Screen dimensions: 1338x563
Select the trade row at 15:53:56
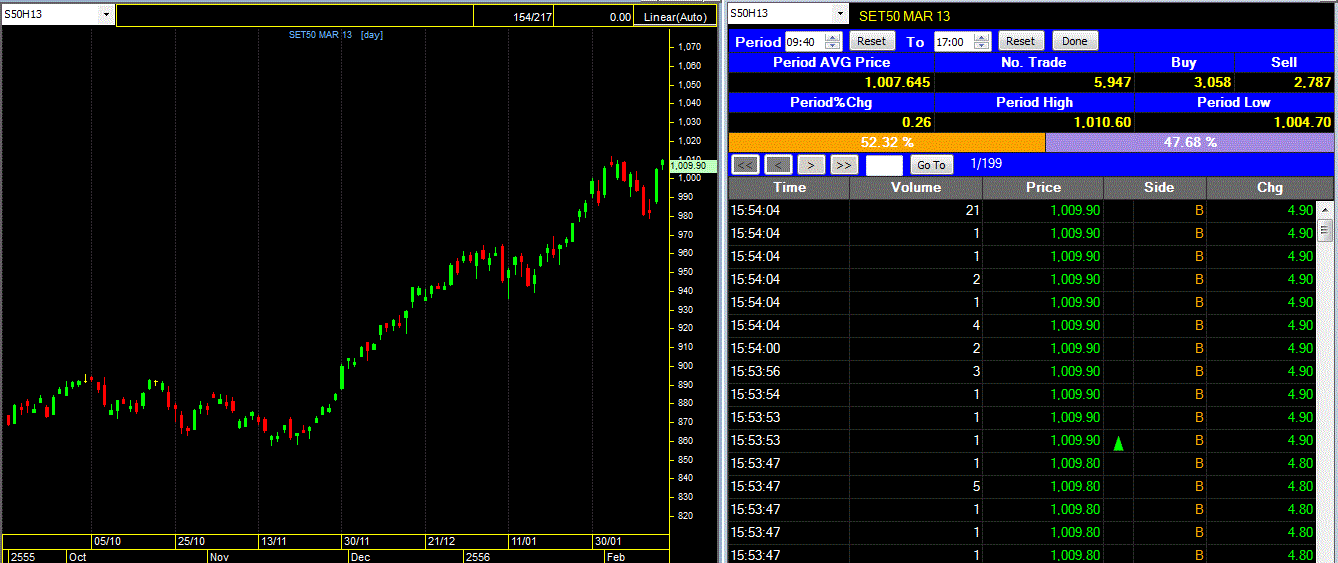click(x=1022, y=371)
